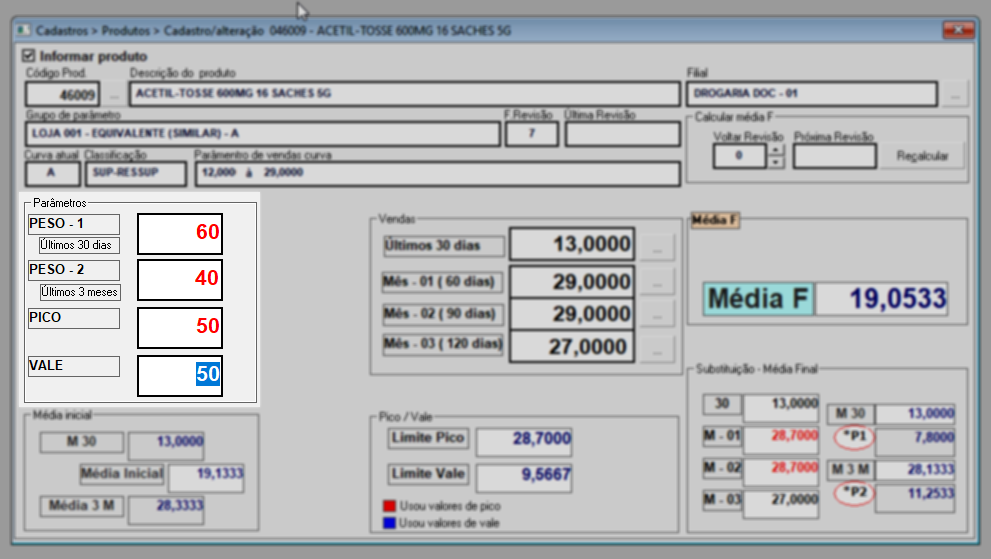This screenshot has width=991, height=559.
Task: Click Mês - 03 (120 dias) value 27,0000
Action: click(x=572, y=347)
